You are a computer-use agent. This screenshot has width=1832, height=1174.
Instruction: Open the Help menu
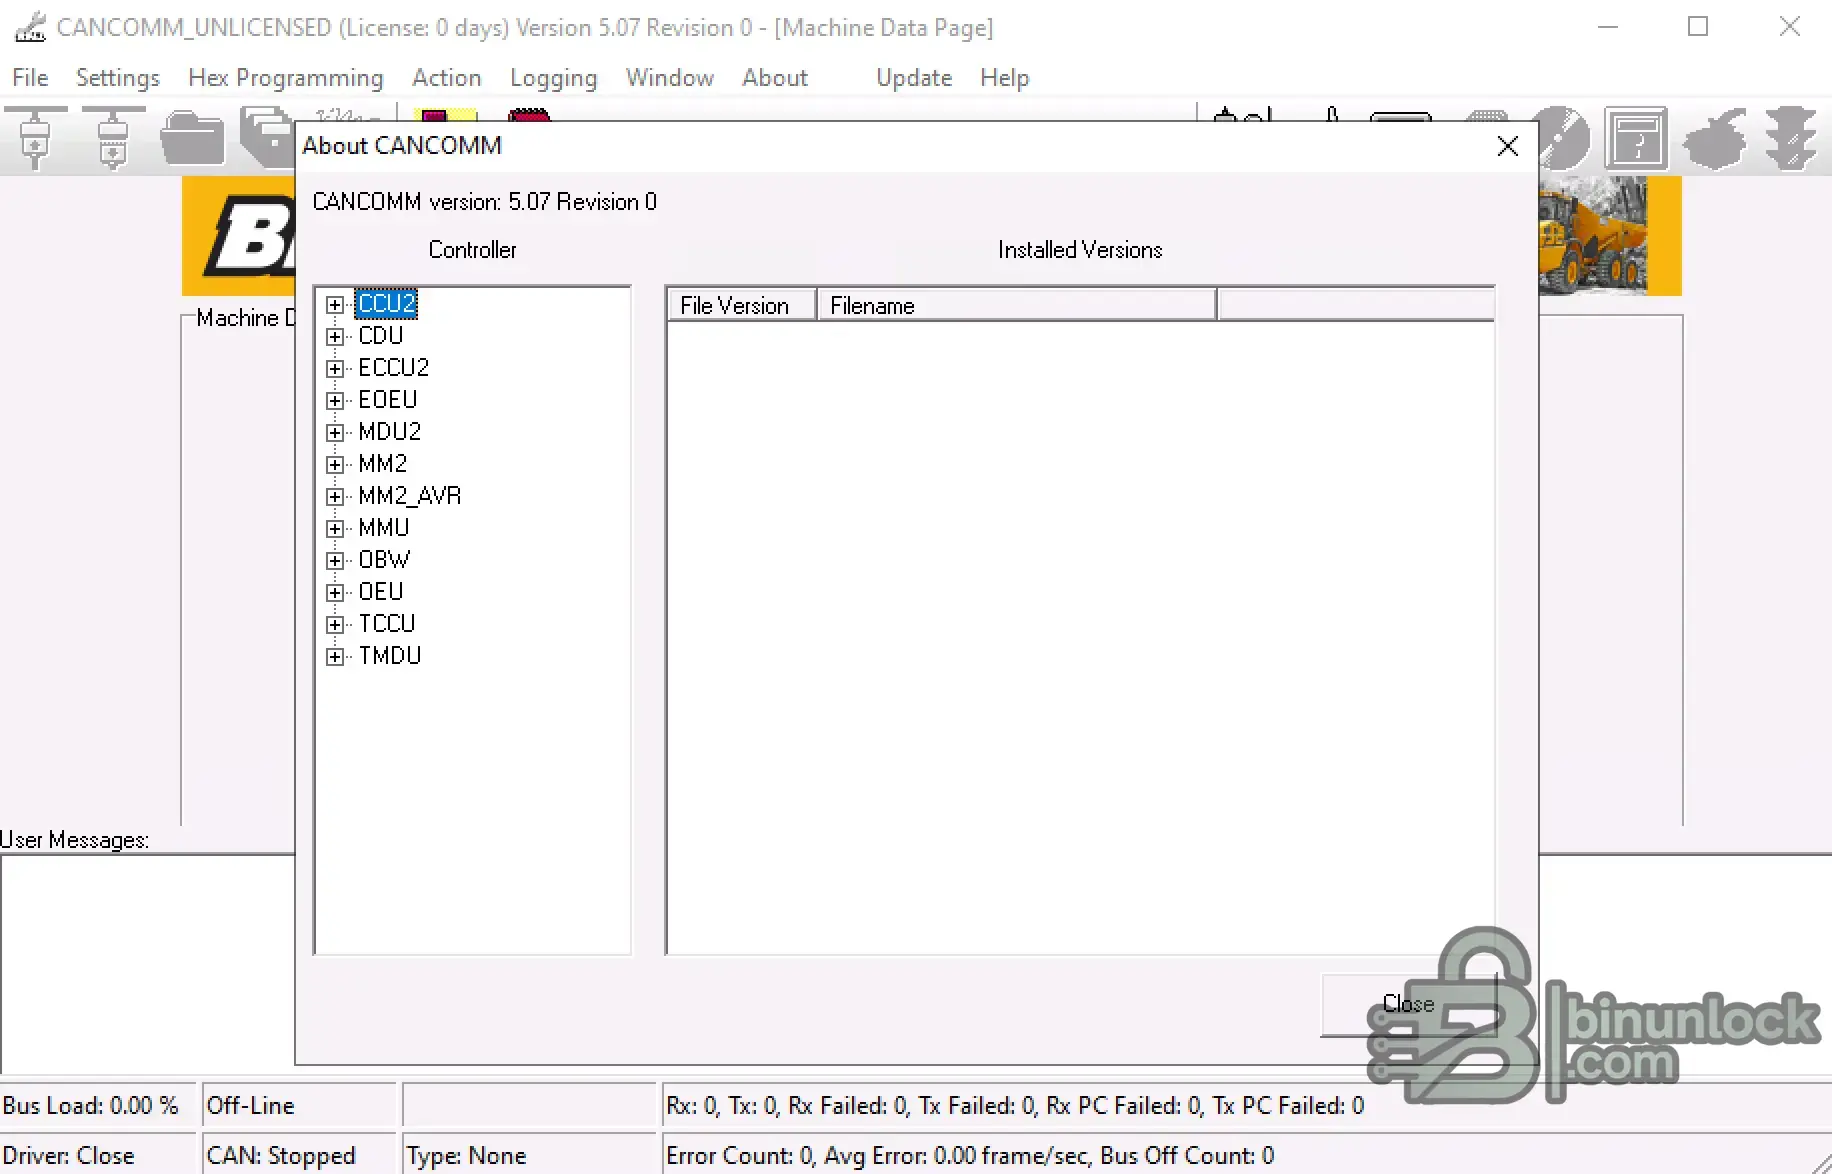tap(1005, 78)
